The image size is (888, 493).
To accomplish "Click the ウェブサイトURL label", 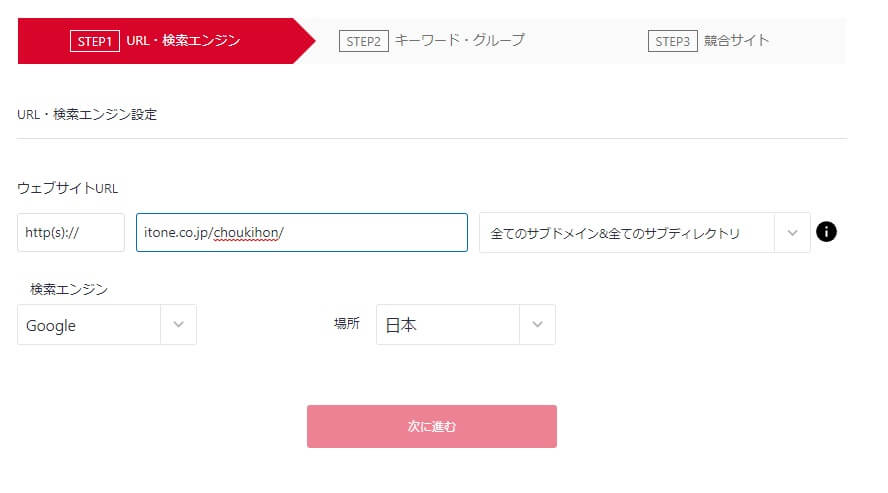I will [x=67, y=188].
